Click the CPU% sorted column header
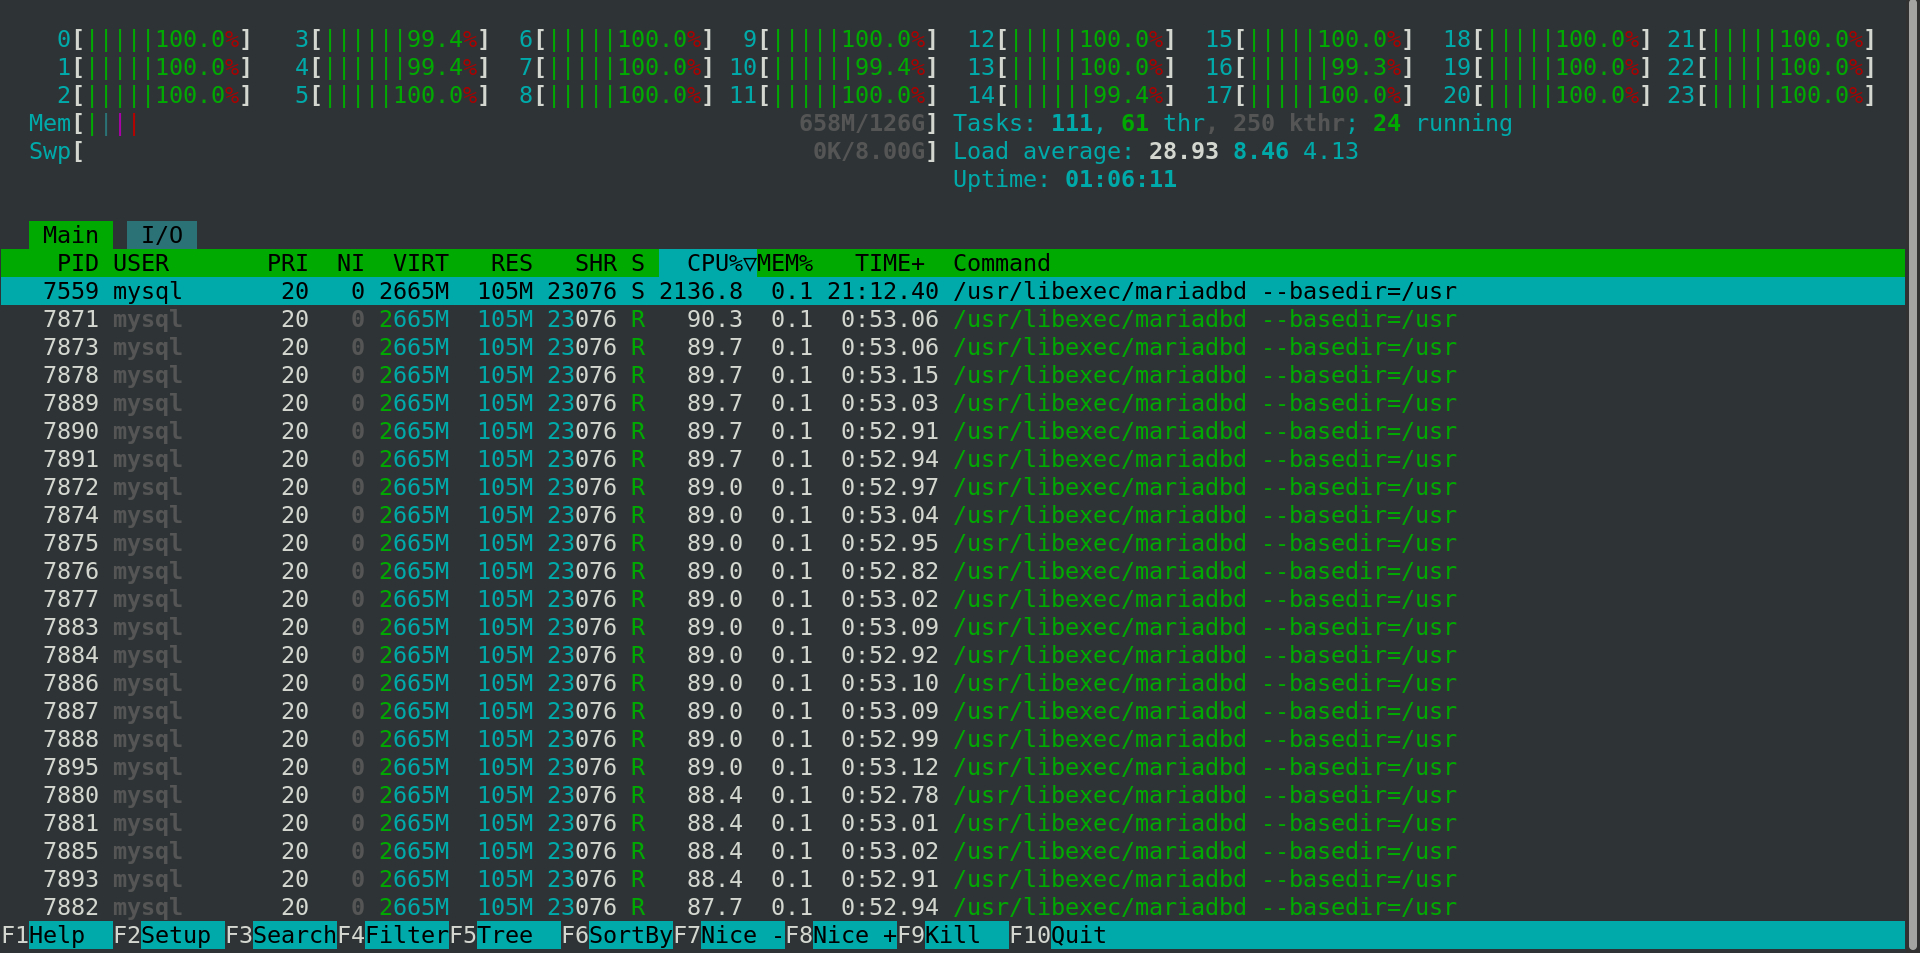Image resolution: width=1920 pixels, height=953 pixels. (x=708, y=263)
